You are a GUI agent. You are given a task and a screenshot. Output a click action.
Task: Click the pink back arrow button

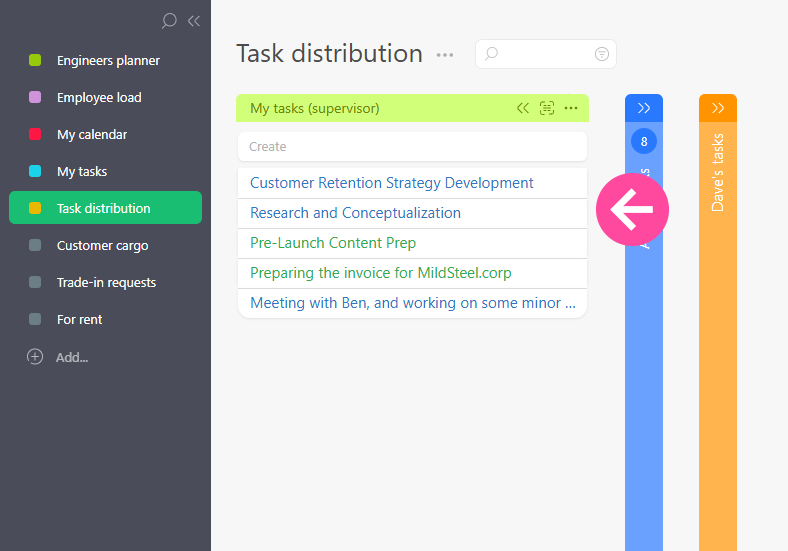tap(632, 209)
